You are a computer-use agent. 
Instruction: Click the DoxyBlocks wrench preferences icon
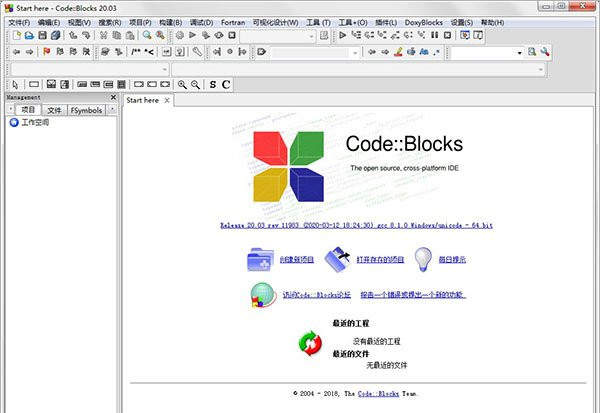[x=197, y=52]
